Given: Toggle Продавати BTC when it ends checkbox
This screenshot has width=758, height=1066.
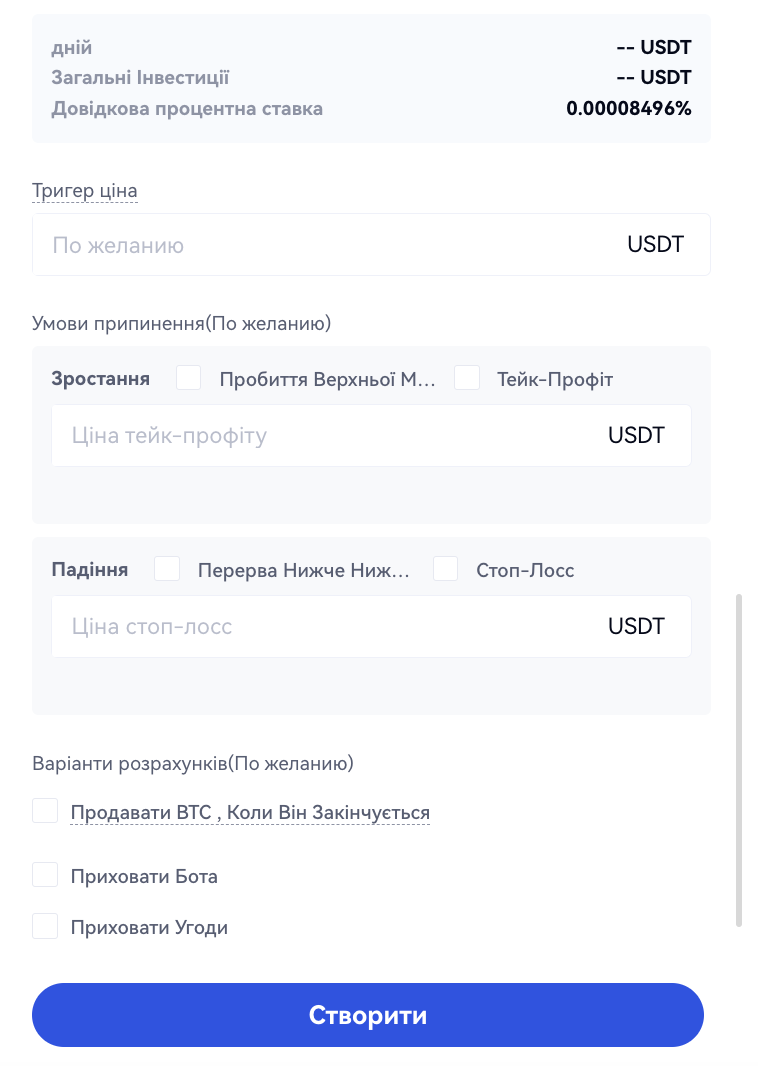Looking at the screenshot, I should coord(45,811).
